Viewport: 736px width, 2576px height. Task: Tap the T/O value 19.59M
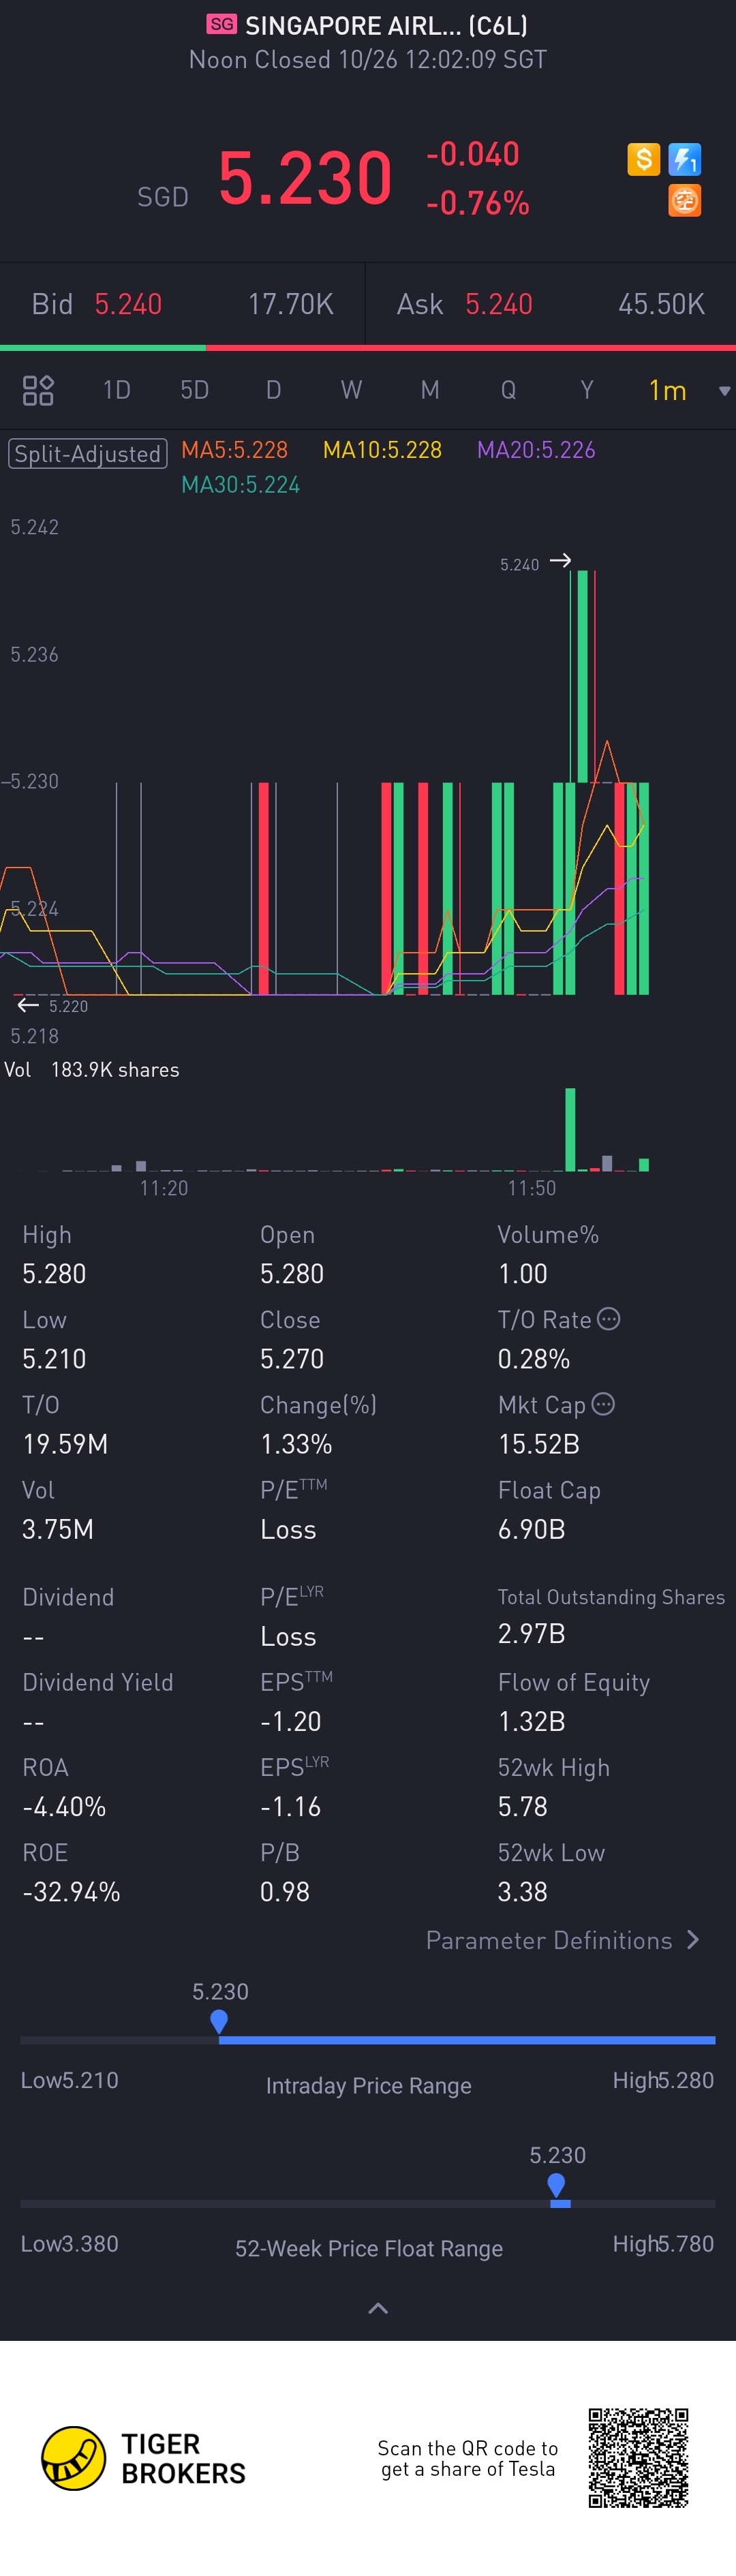tap(66, 1444)
